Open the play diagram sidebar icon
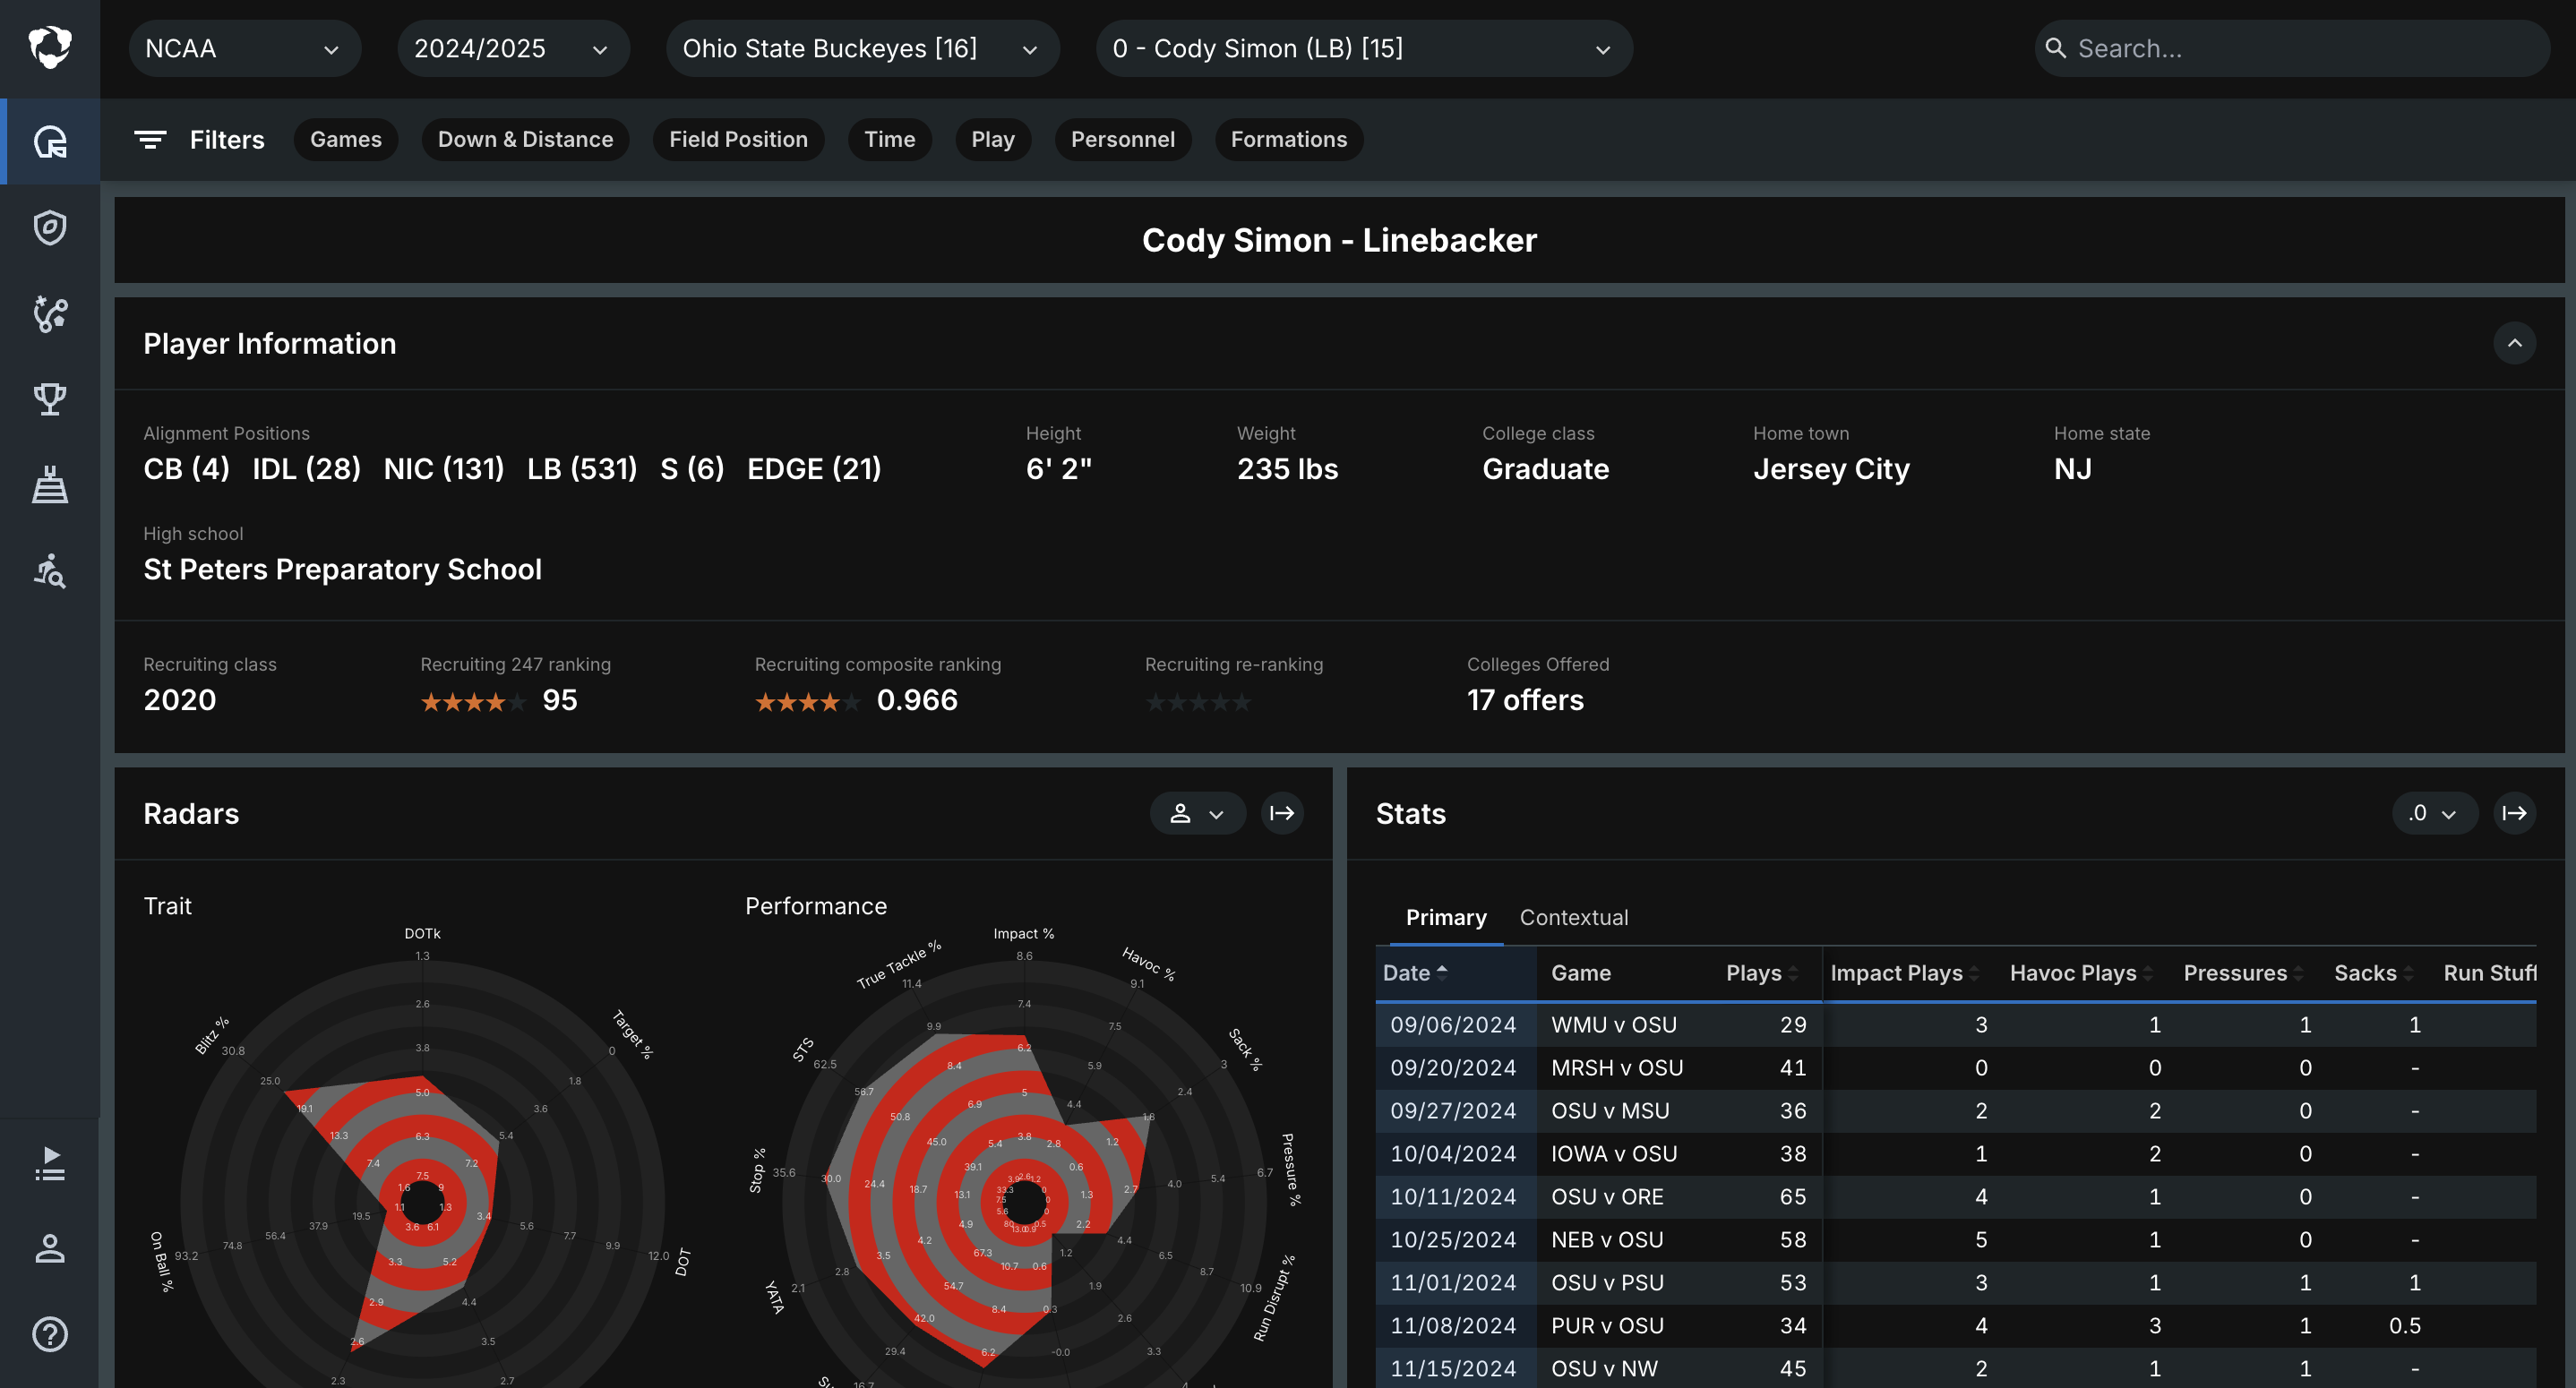This screenshot has width=2576, height=1388. pyautogui.click(x=50, y=314)
